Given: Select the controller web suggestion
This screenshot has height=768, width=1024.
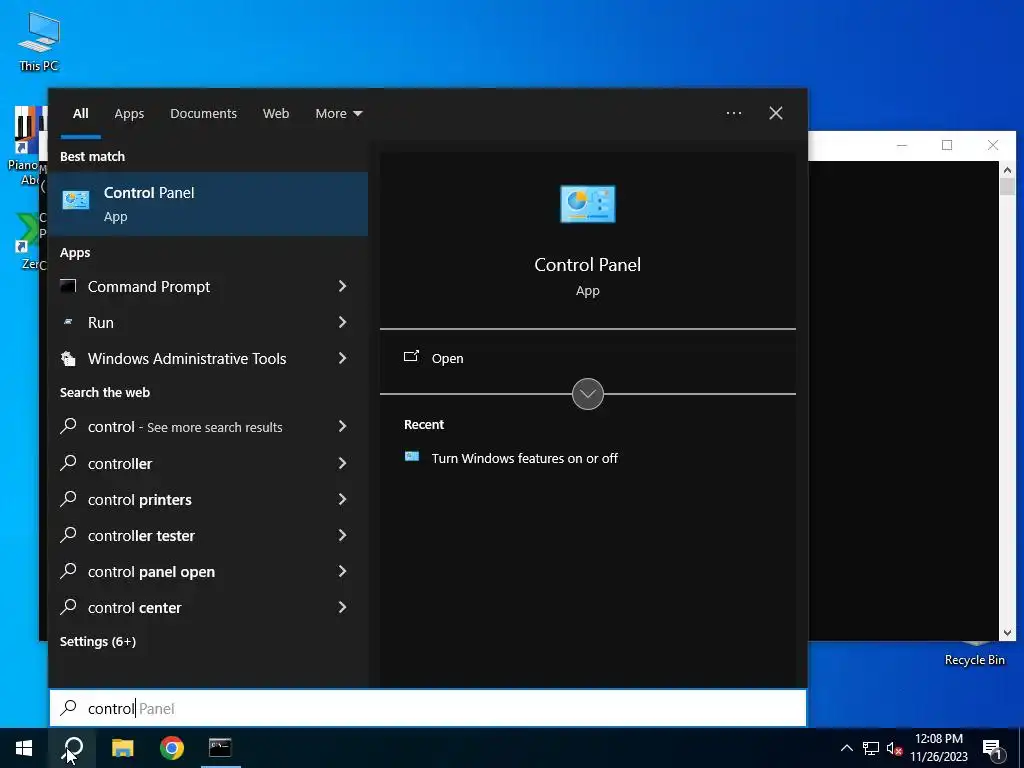Looking at the screenshot, I should pyautogui.click(x=191, y=464).
